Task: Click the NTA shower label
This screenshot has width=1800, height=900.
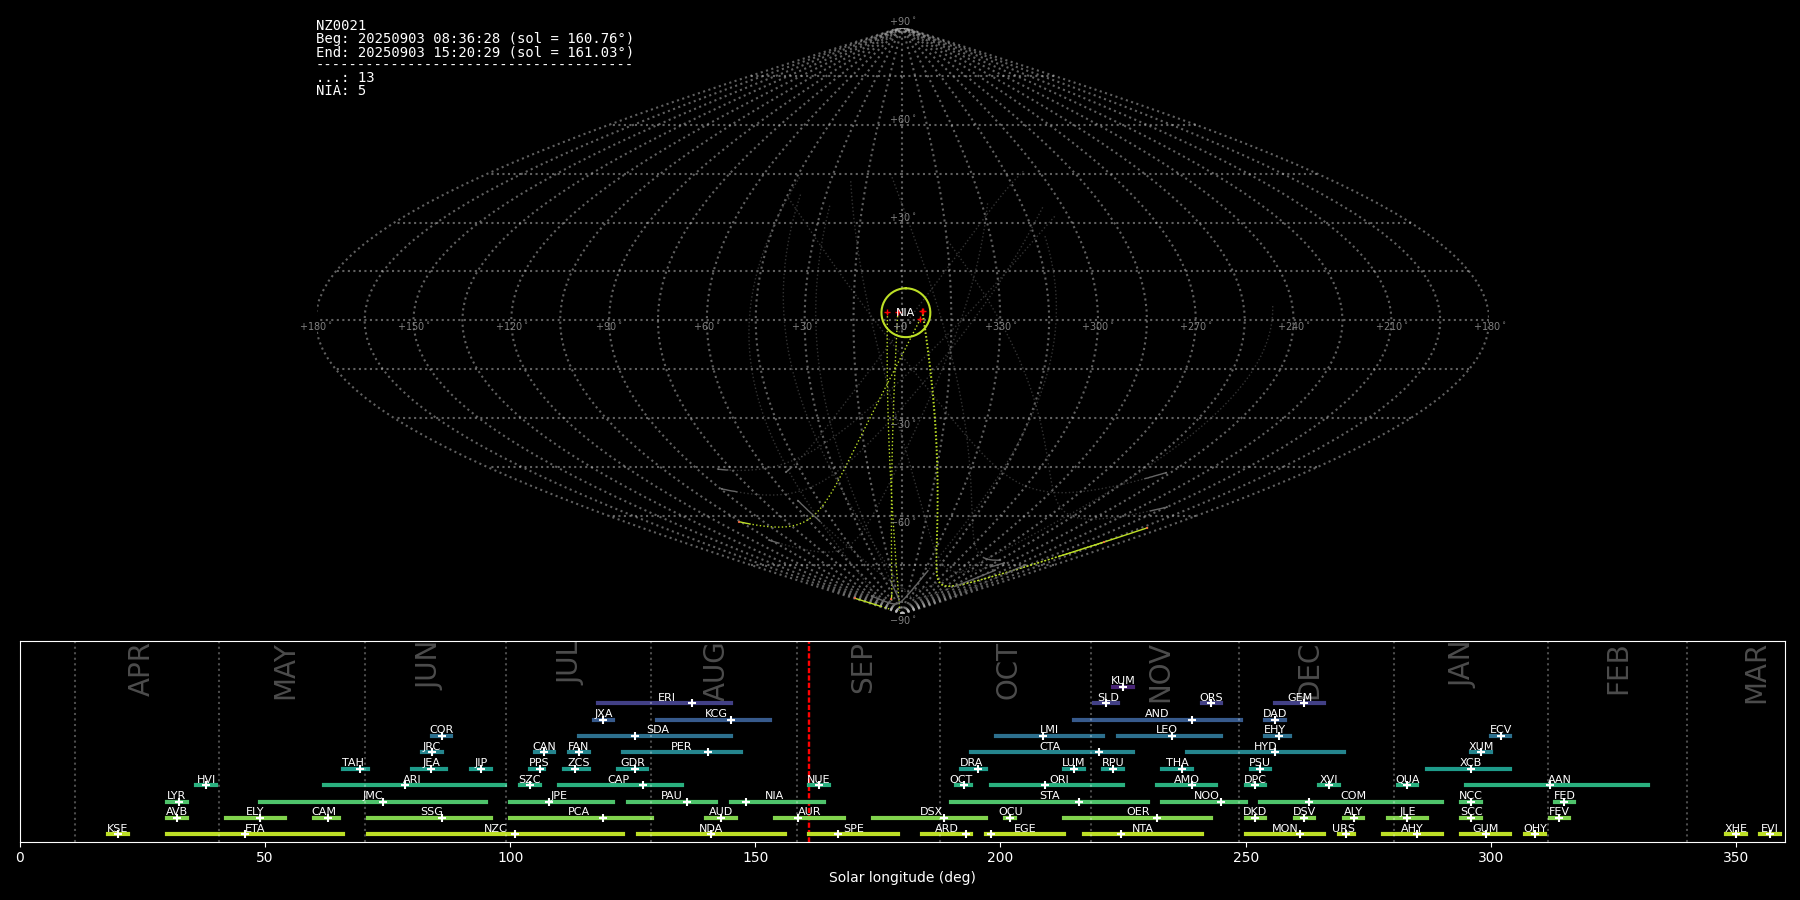Action: click(x=1142, y=829)
